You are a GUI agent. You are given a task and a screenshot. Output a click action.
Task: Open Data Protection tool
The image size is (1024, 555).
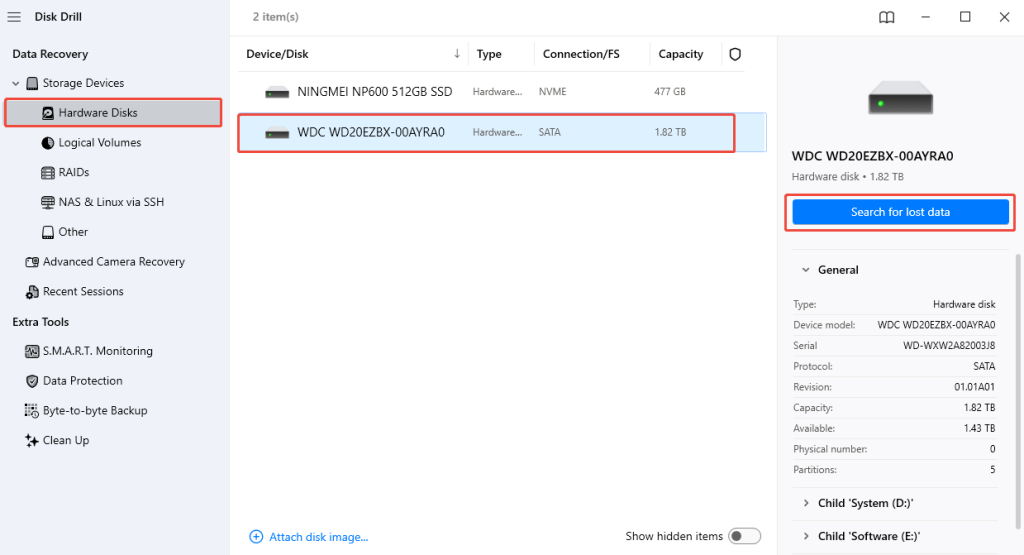point(82,381)
